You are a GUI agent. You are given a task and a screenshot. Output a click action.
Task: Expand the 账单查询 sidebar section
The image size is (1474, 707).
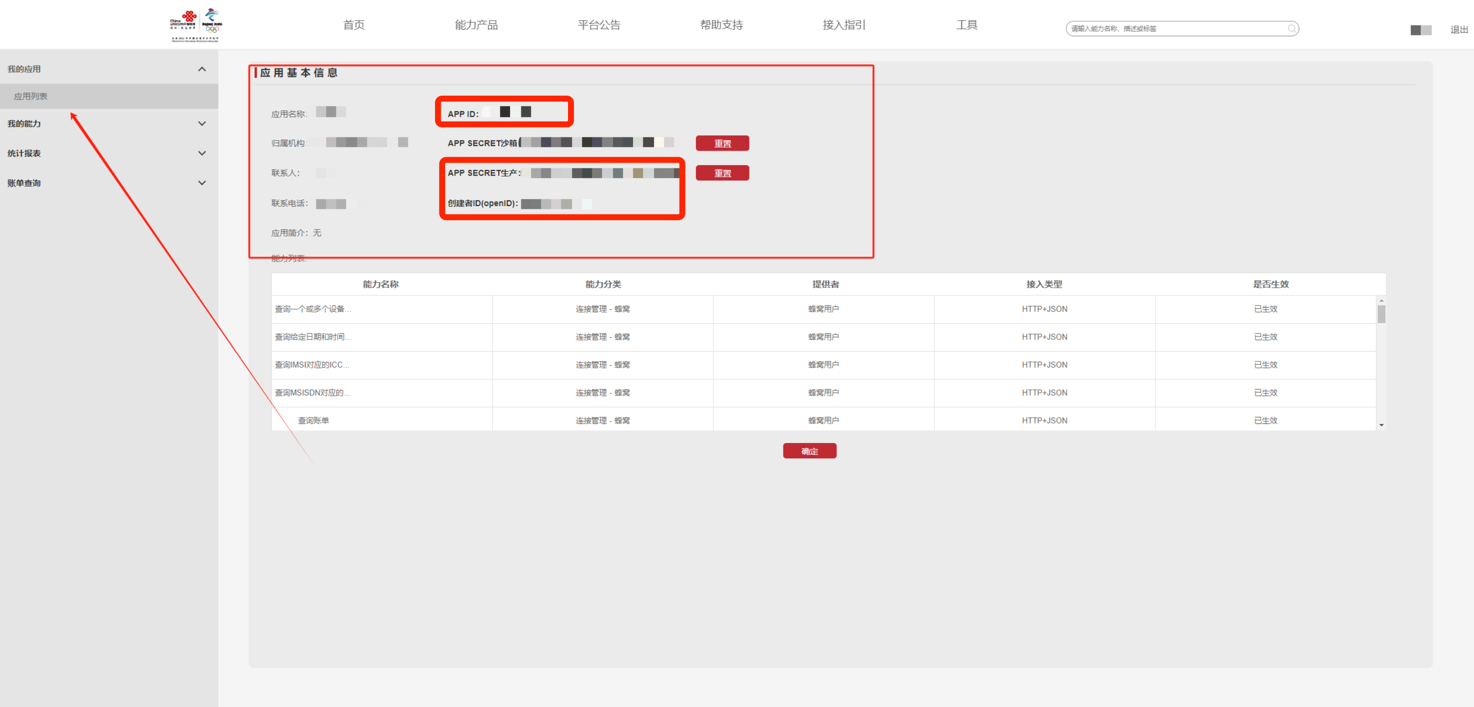click(202, 183)
